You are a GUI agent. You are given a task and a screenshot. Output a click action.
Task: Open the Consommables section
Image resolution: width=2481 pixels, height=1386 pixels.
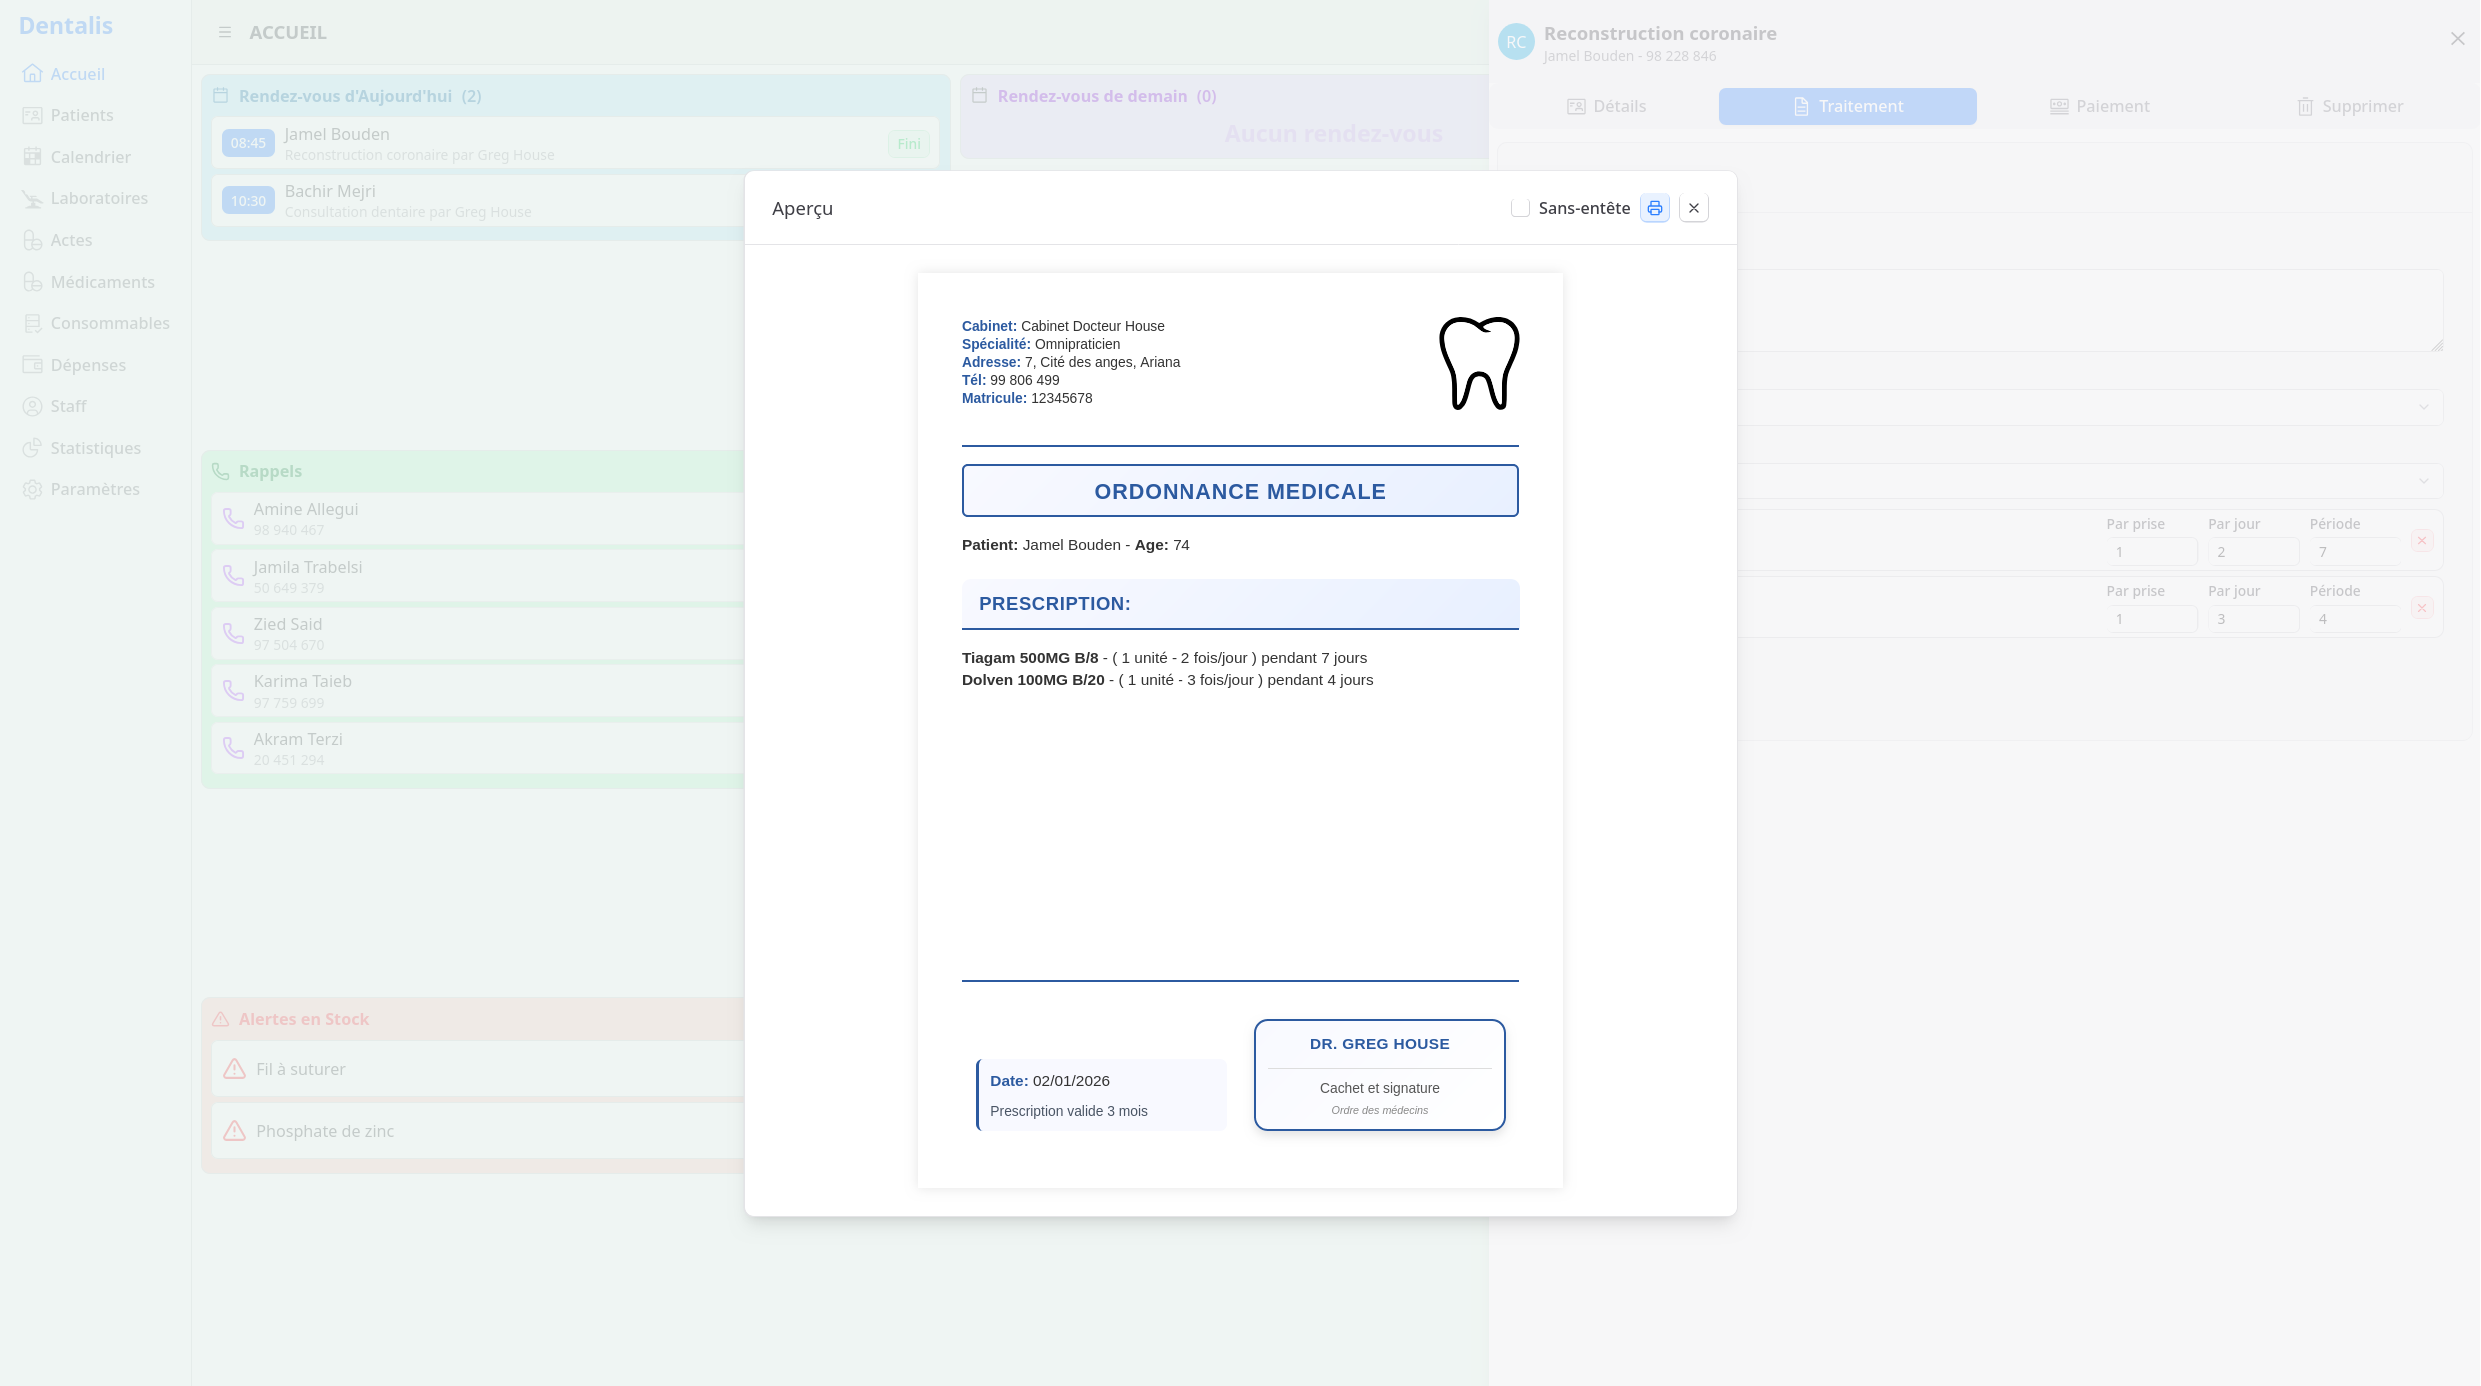click(109, 323)
